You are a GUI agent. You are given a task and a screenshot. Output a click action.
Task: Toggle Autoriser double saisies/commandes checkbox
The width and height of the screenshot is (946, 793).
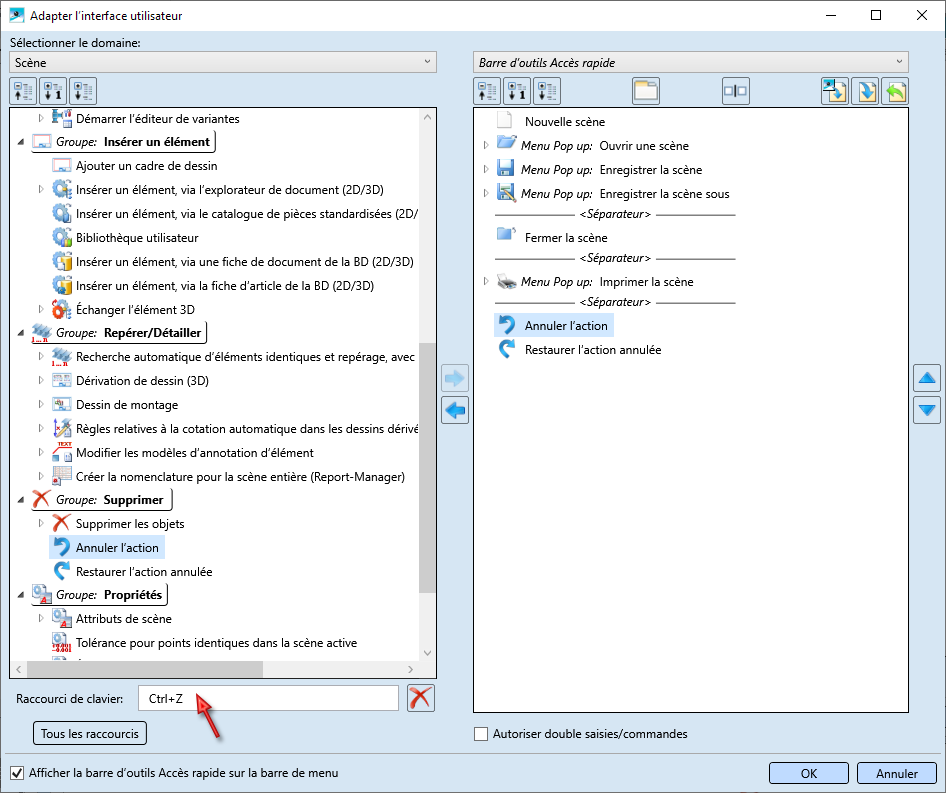point(481,734)
